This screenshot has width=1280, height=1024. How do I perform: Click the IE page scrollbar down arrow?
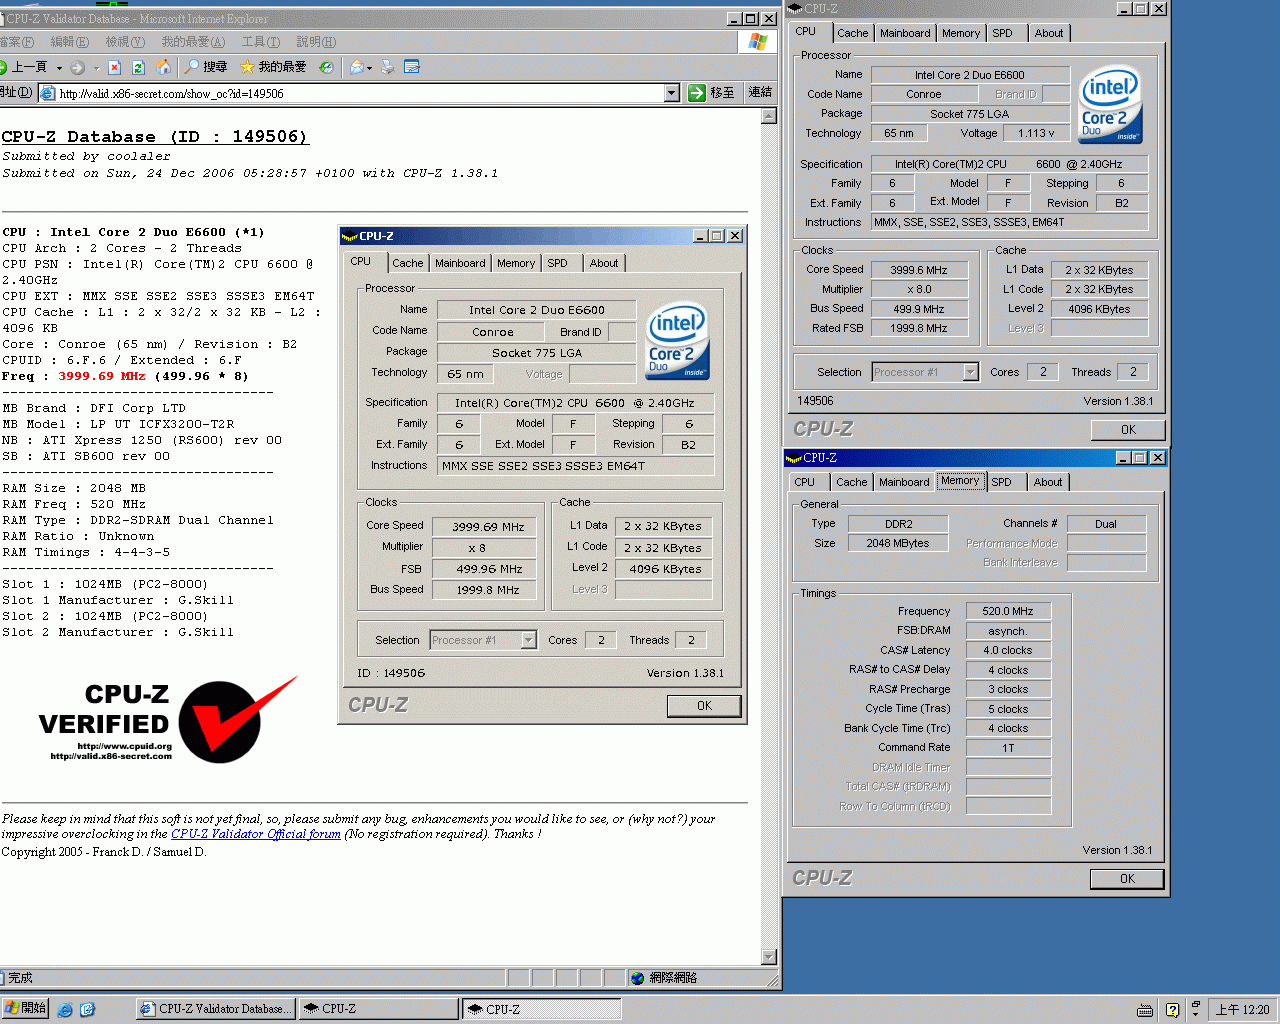tap(768, 957)
